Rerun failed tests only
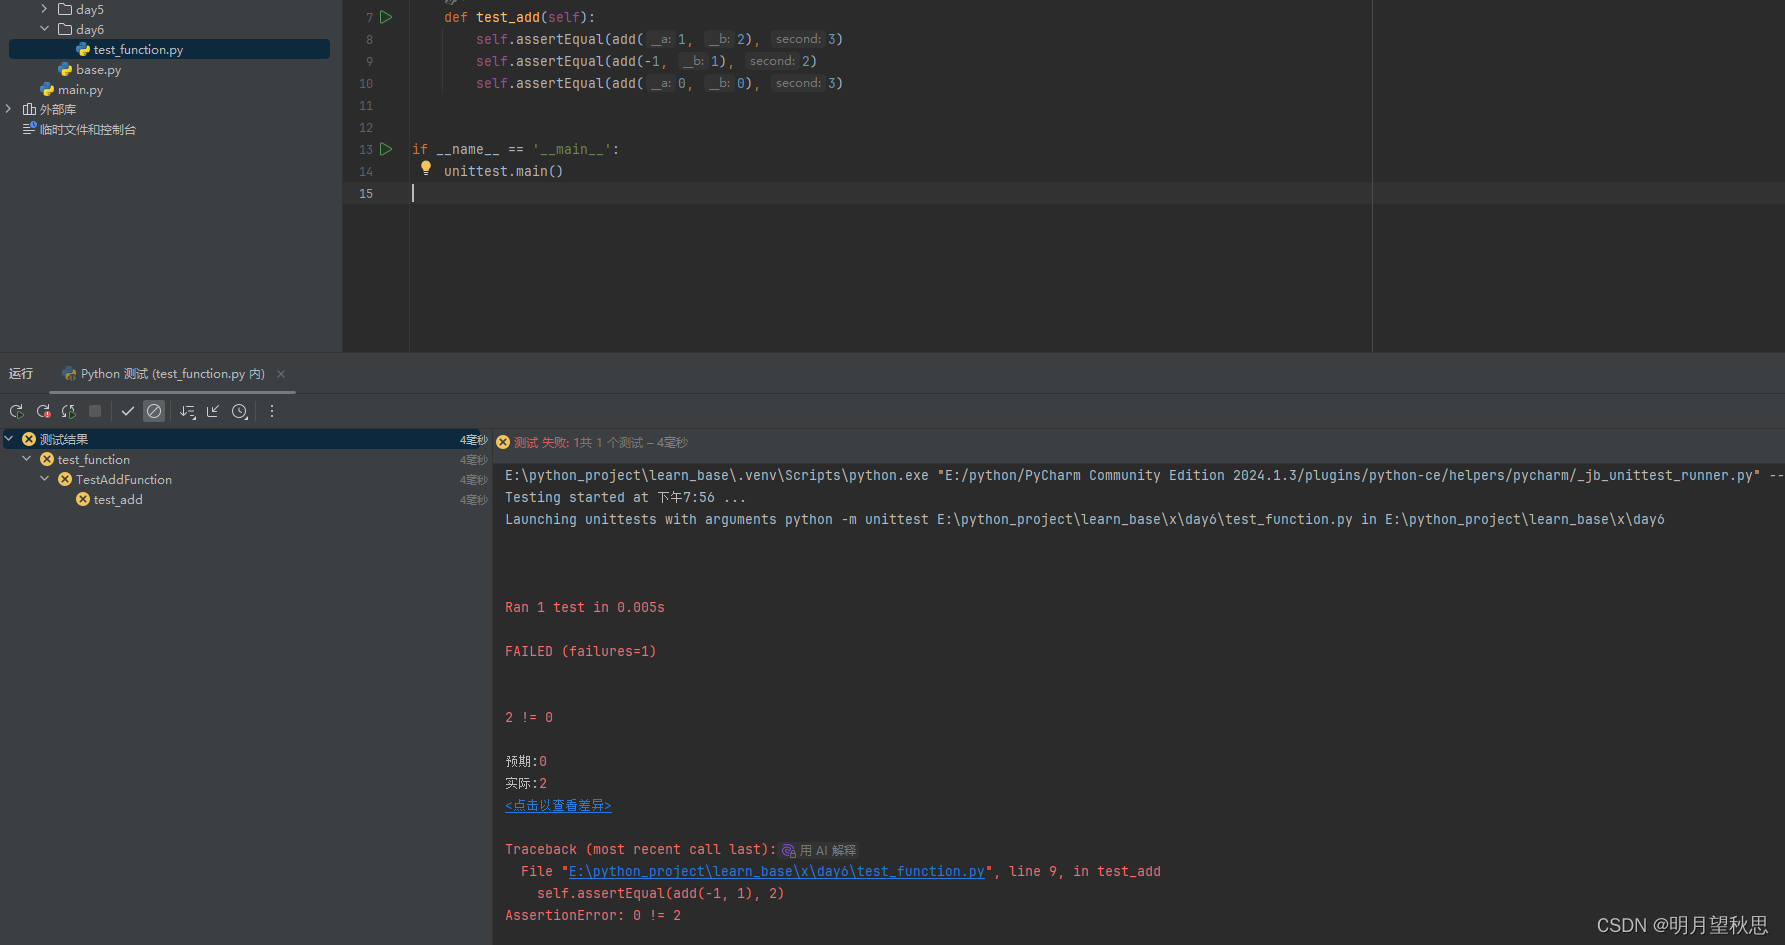The height and width of the screenshot is (945, 1785). (x=43, y=411)
